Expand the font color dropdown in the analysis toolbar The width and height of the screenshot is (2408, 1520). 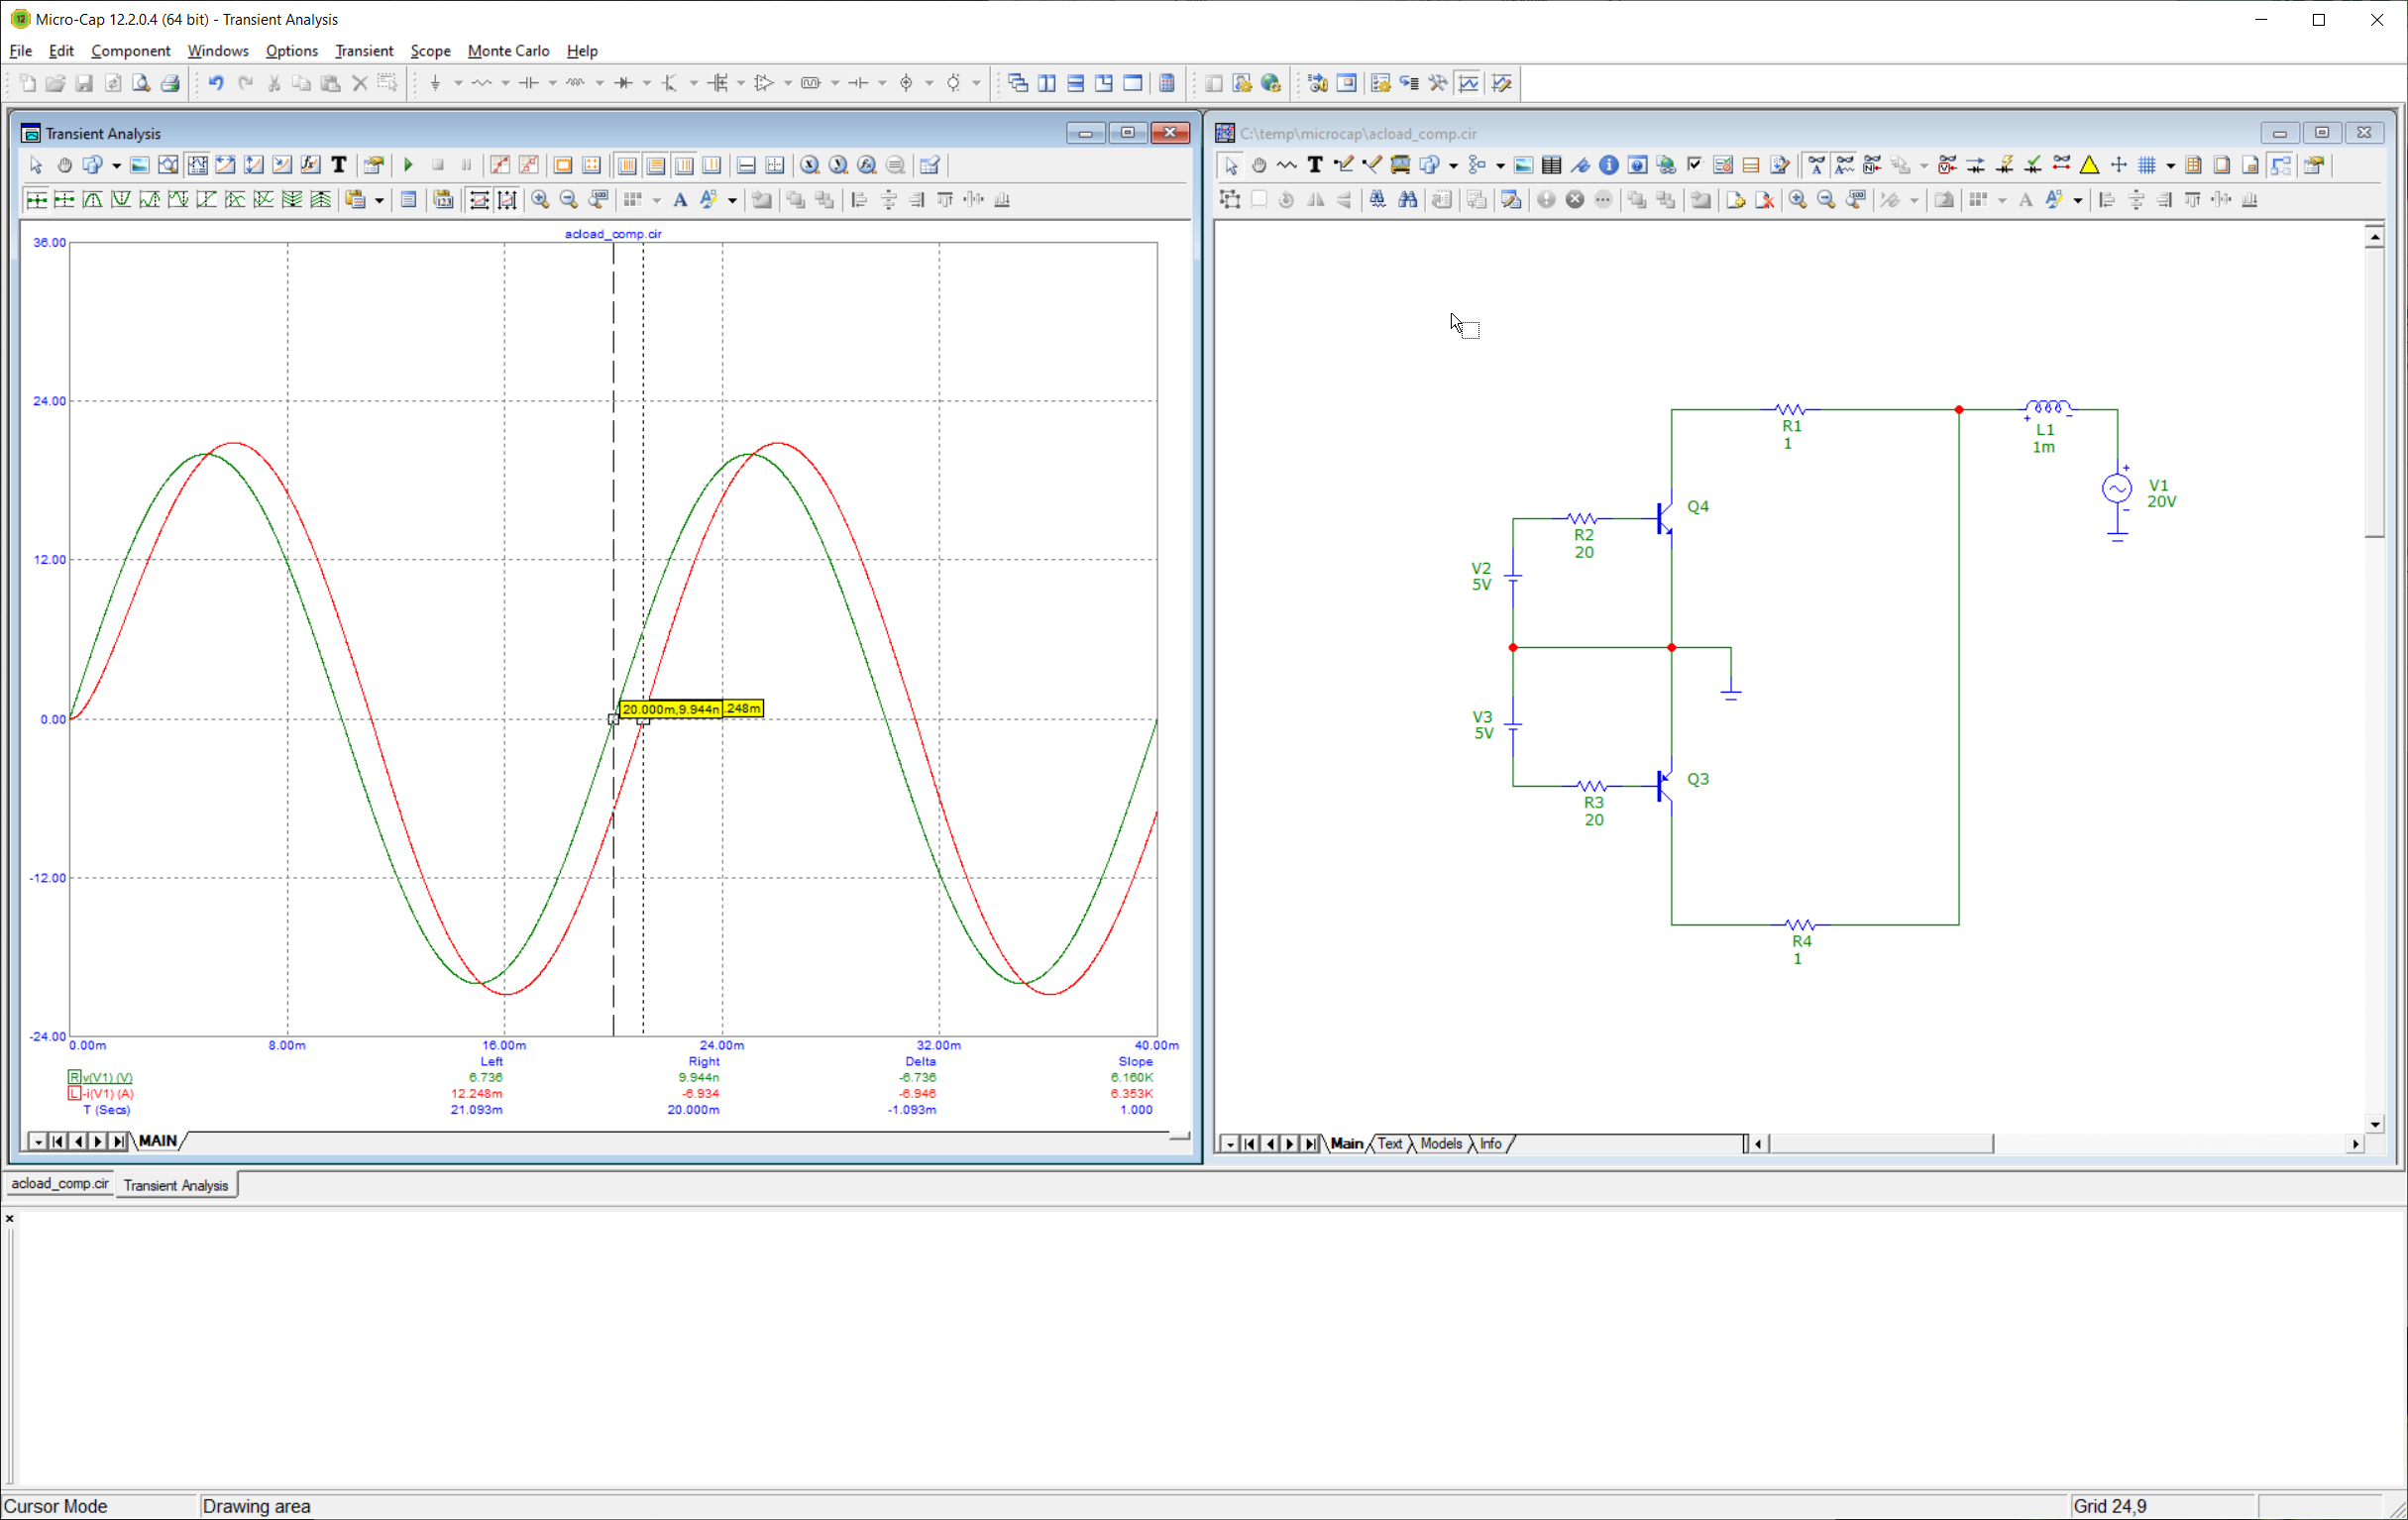pyautogui.click(x=732, y=201)
